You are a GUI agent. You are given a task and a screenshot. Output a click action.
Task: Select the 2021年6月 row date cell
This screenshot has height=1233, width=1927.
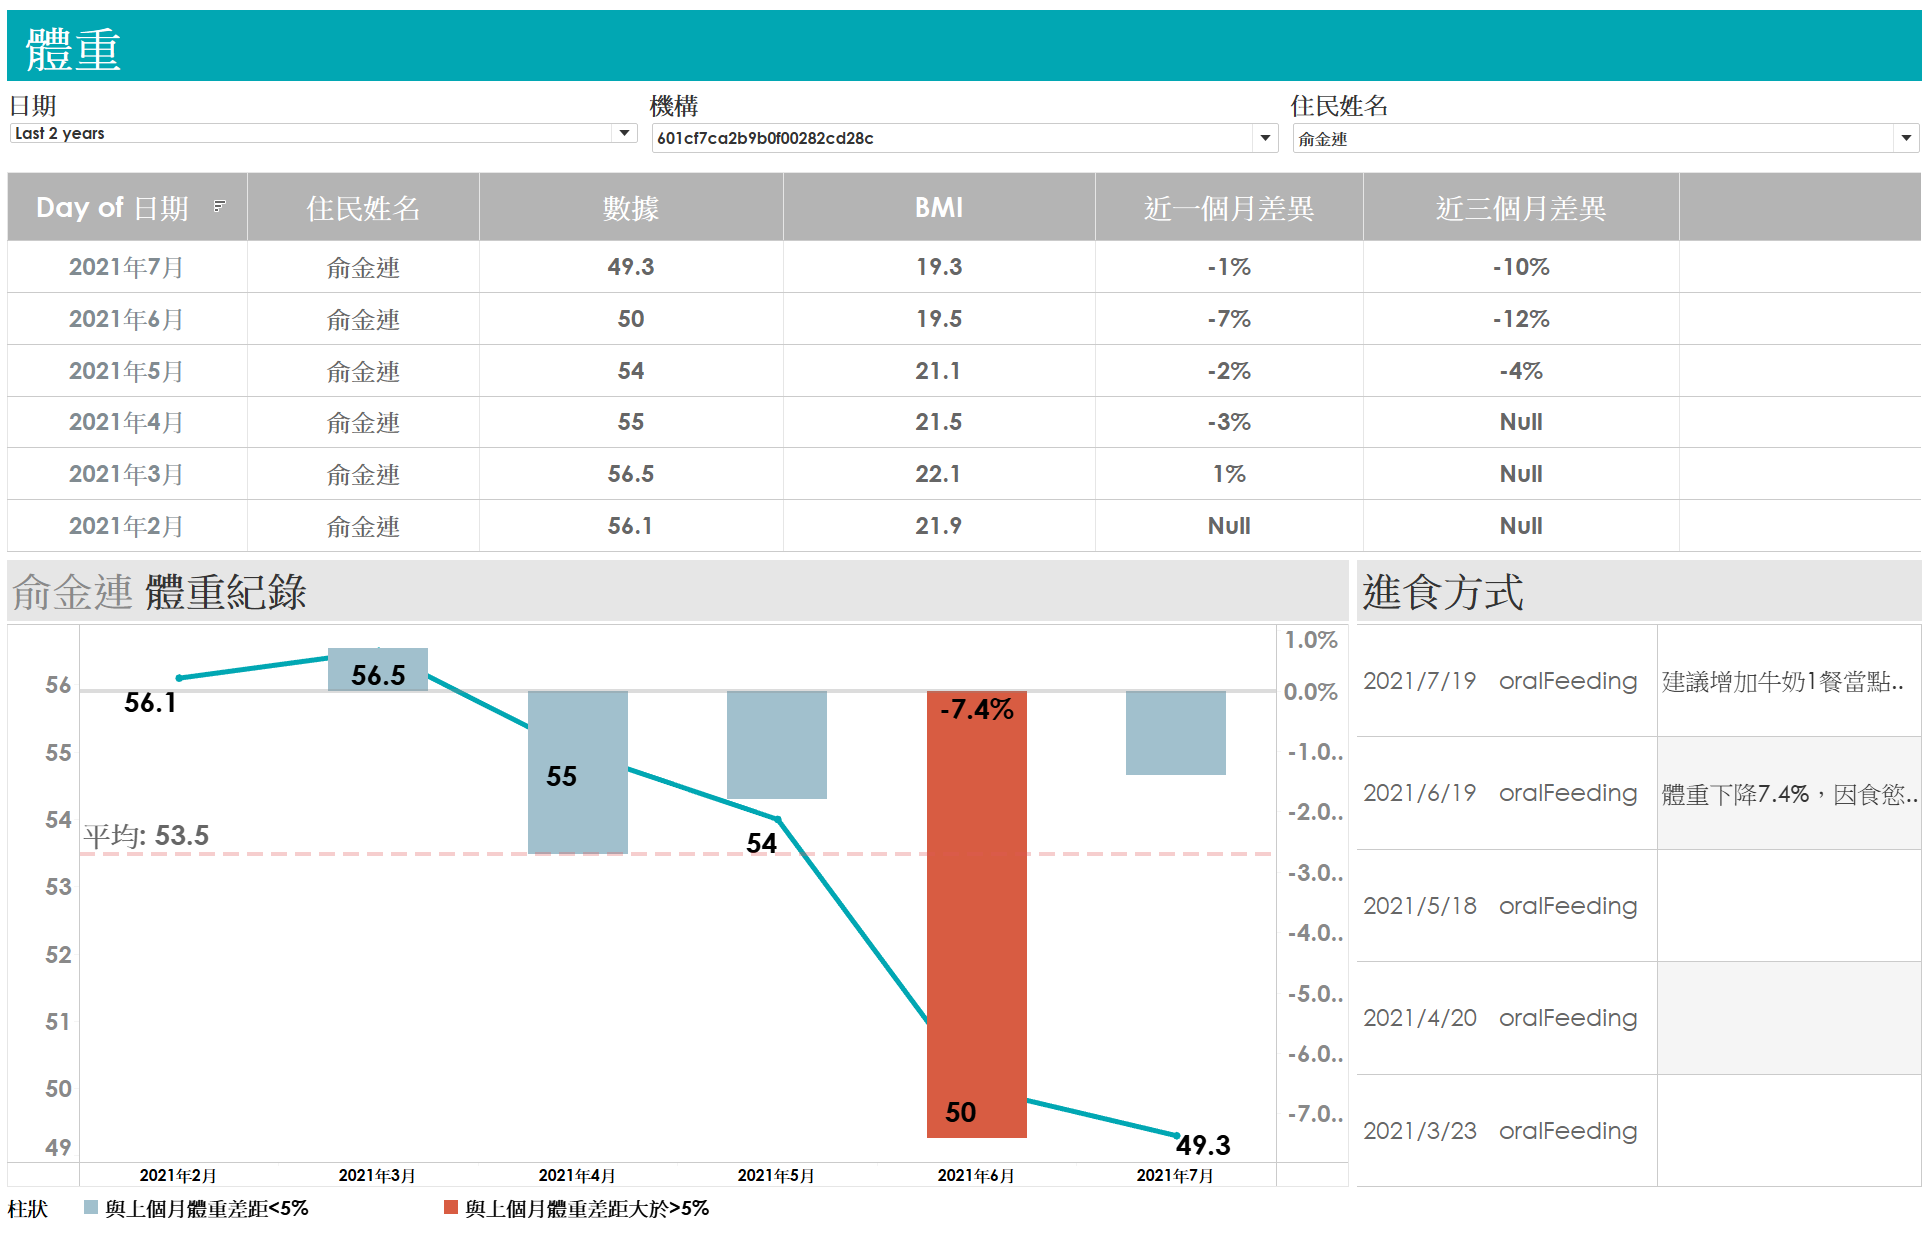(x=127, y=319)
